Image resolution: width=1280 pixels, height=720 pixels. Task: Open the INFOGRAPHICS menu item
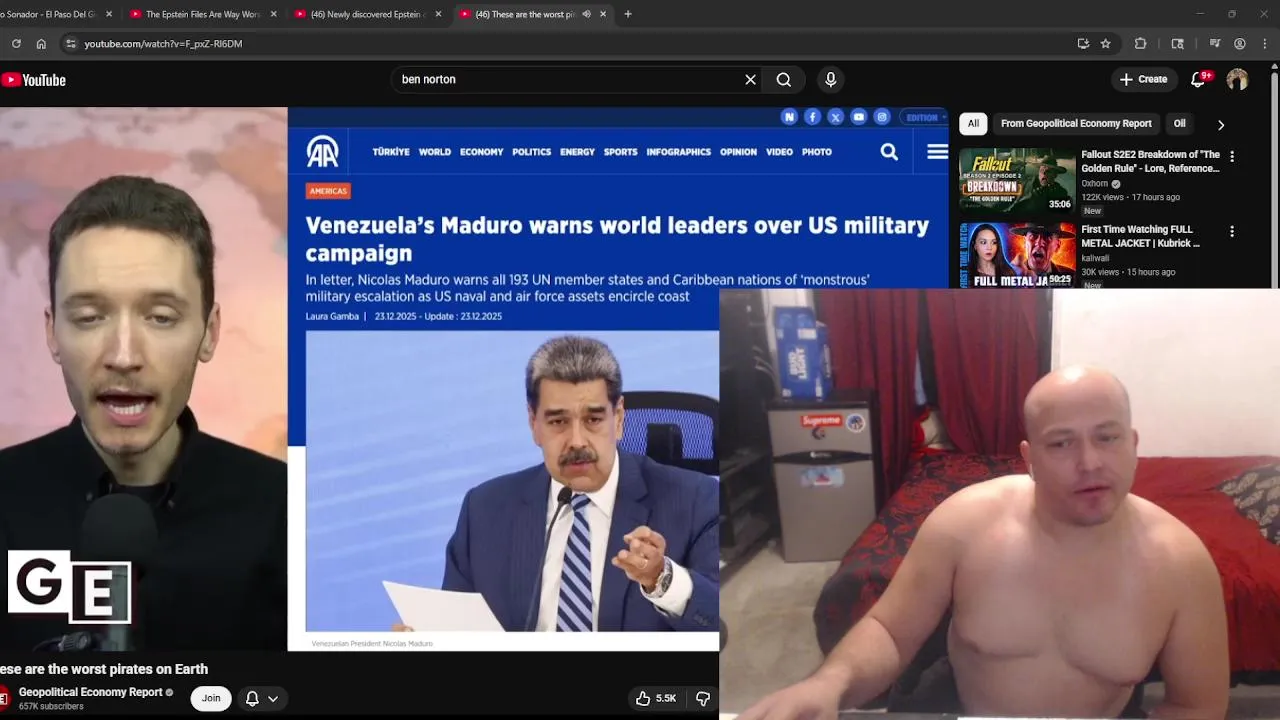678,152
